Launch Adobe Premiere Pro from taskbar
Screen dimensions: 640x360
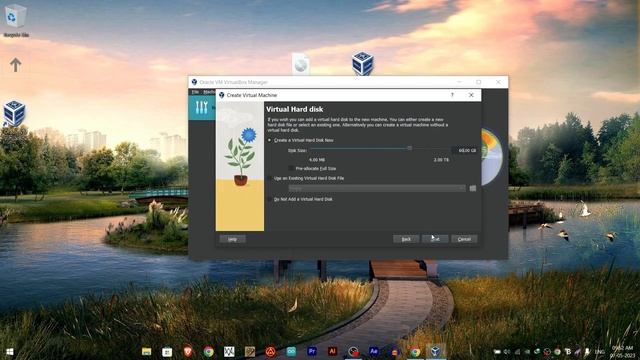tap(312, 351)
